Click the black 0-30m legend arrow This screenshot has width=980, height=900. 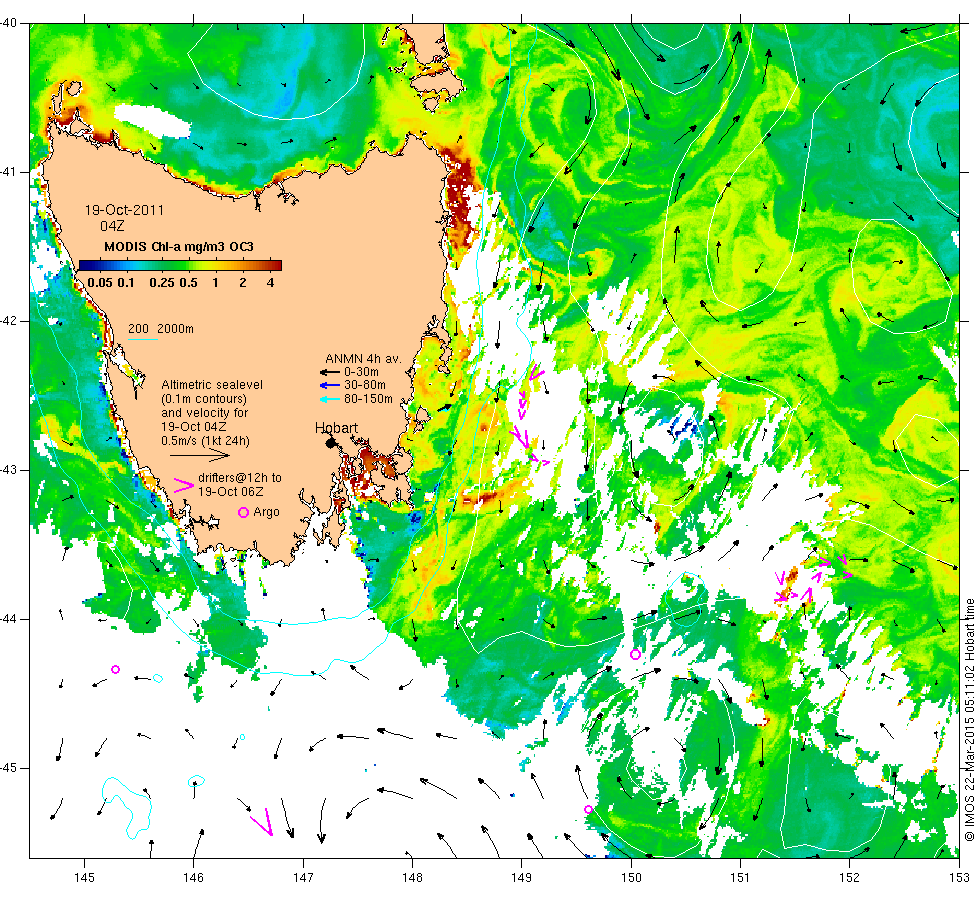[x=330, y=372]
